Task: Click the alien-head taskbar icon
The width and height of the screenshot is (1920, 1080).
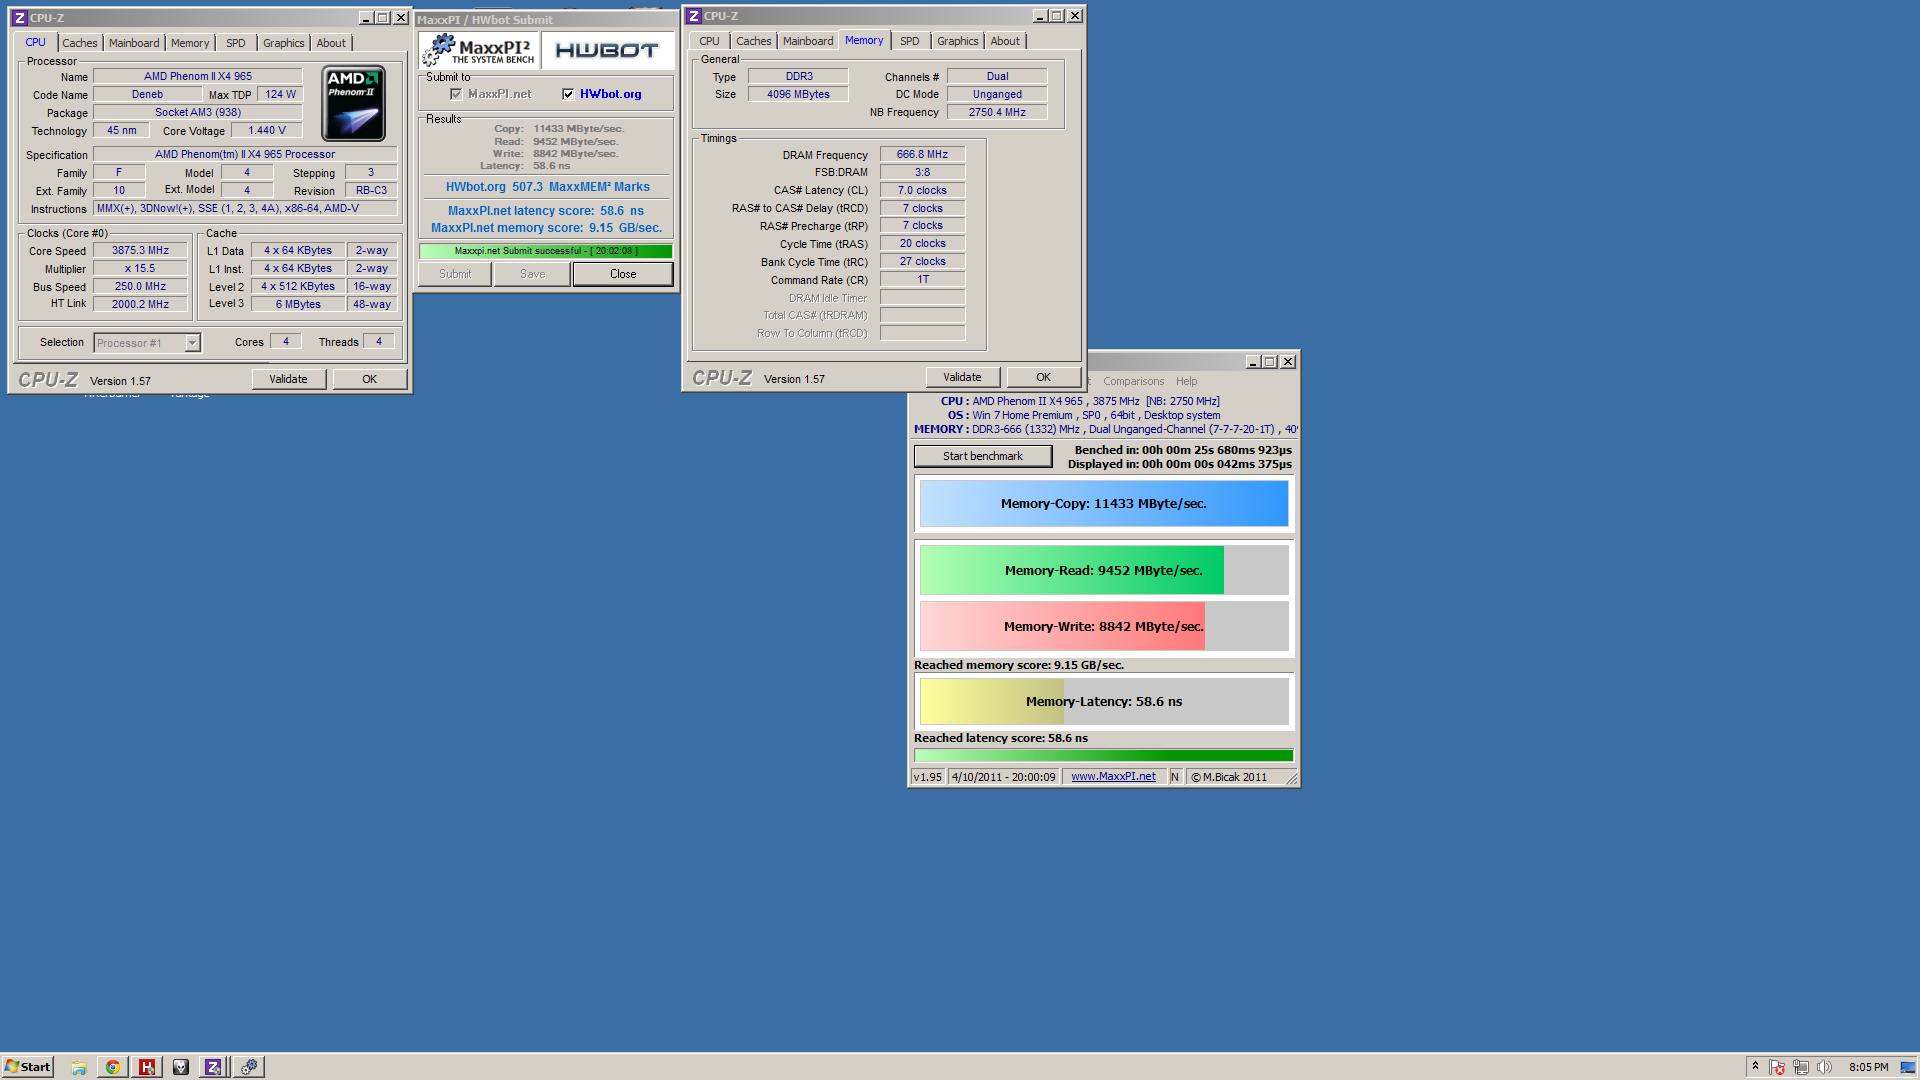Action: (181, 1067)
